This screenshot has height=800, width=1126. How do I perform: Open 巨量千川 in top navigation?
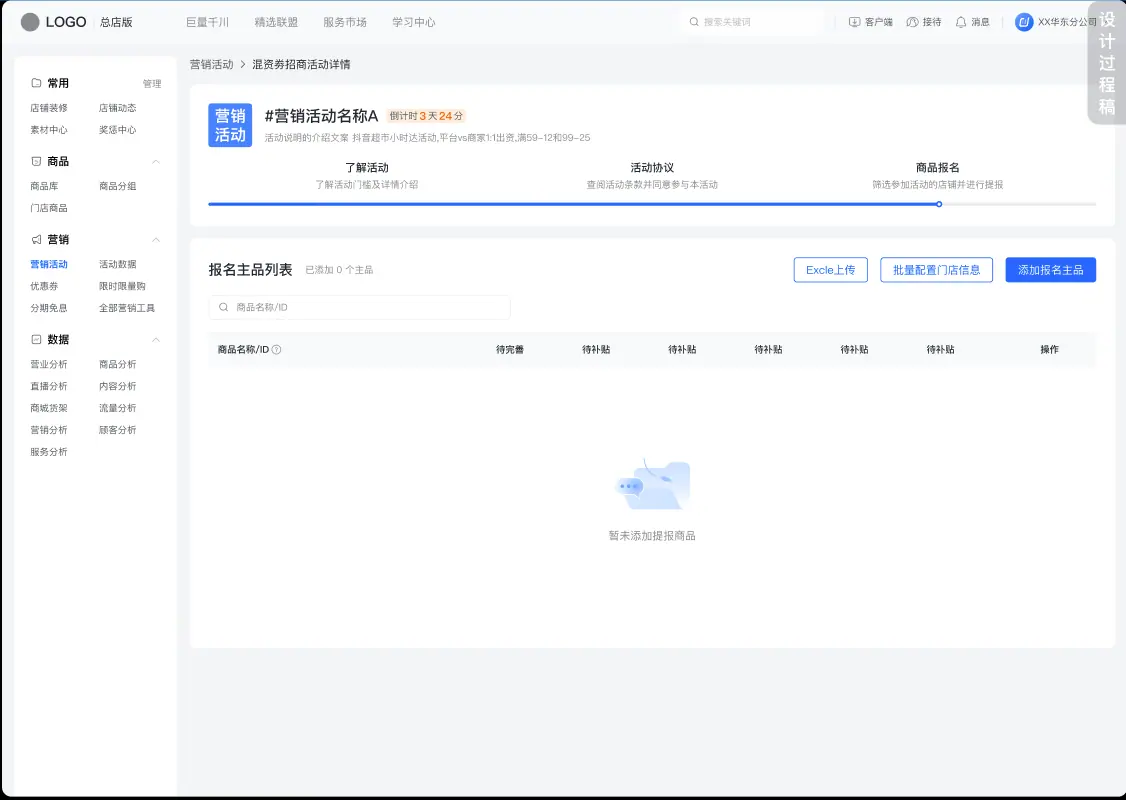pos(208,22)
